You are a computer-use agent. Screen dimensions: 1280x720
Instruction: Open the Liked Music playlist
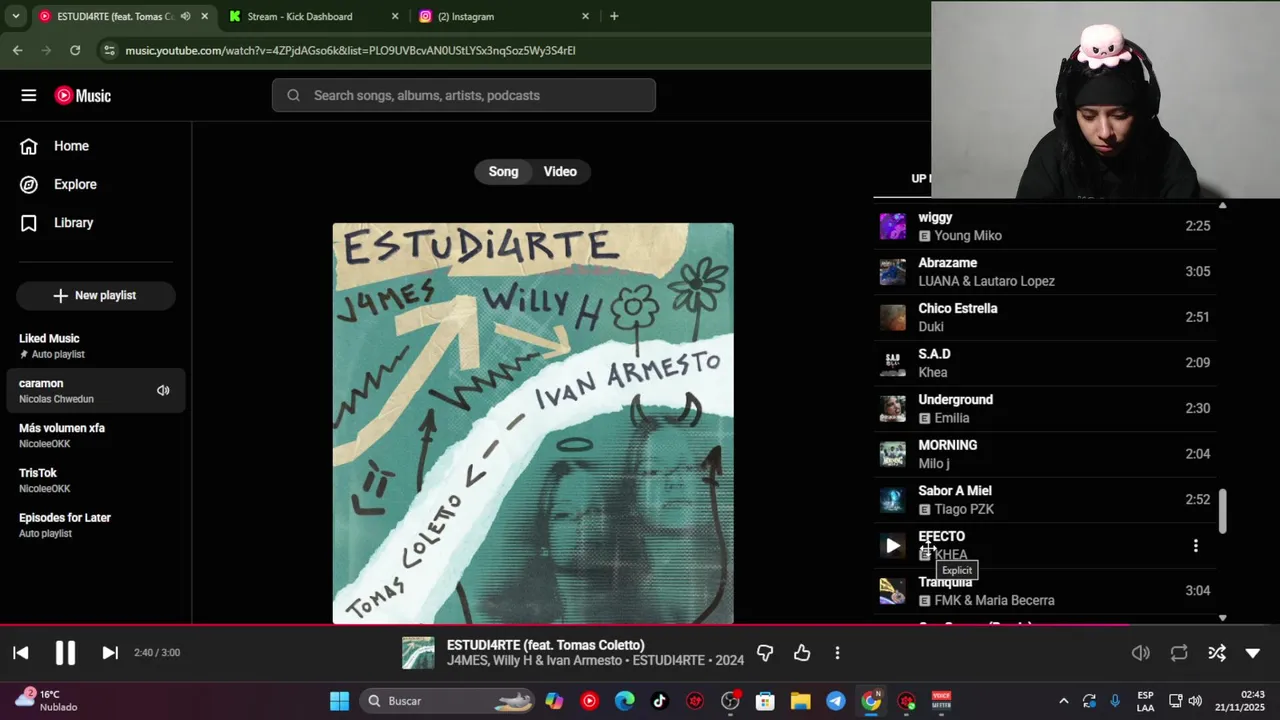[95, 346]
